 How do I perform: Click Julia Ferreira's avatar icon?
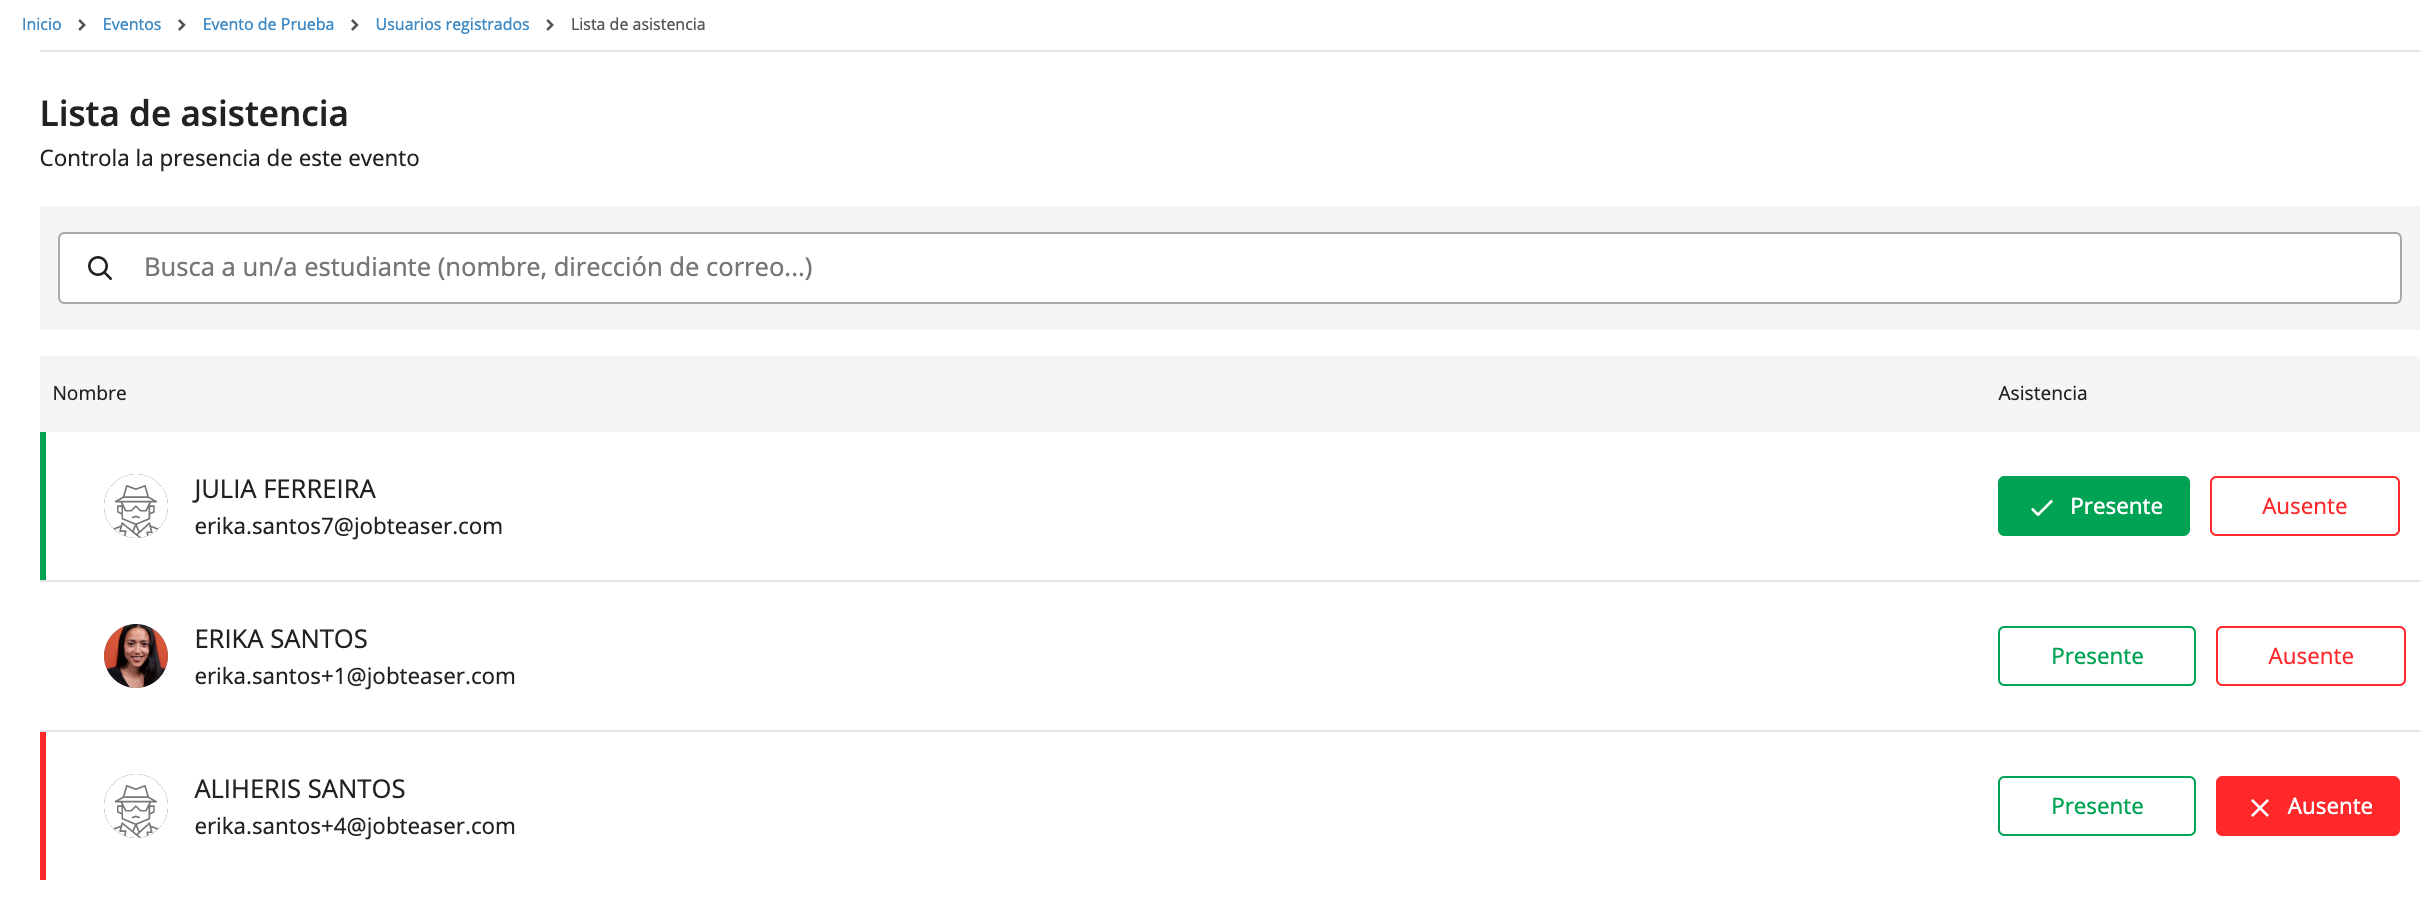pos(136,506)
